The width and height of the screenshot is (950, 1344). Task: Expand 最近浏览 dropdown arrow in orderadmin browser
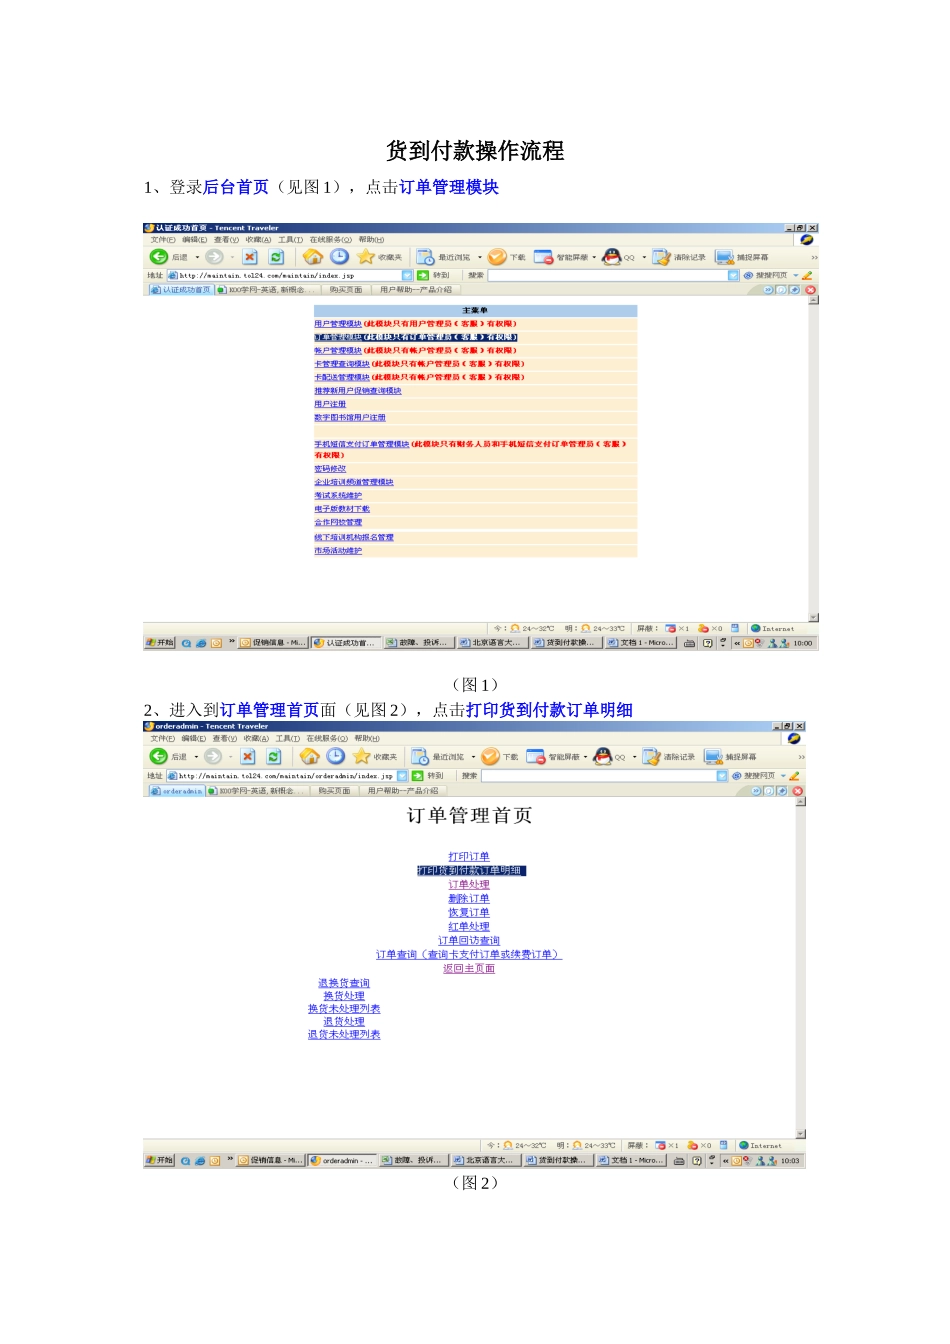point(473,757)
